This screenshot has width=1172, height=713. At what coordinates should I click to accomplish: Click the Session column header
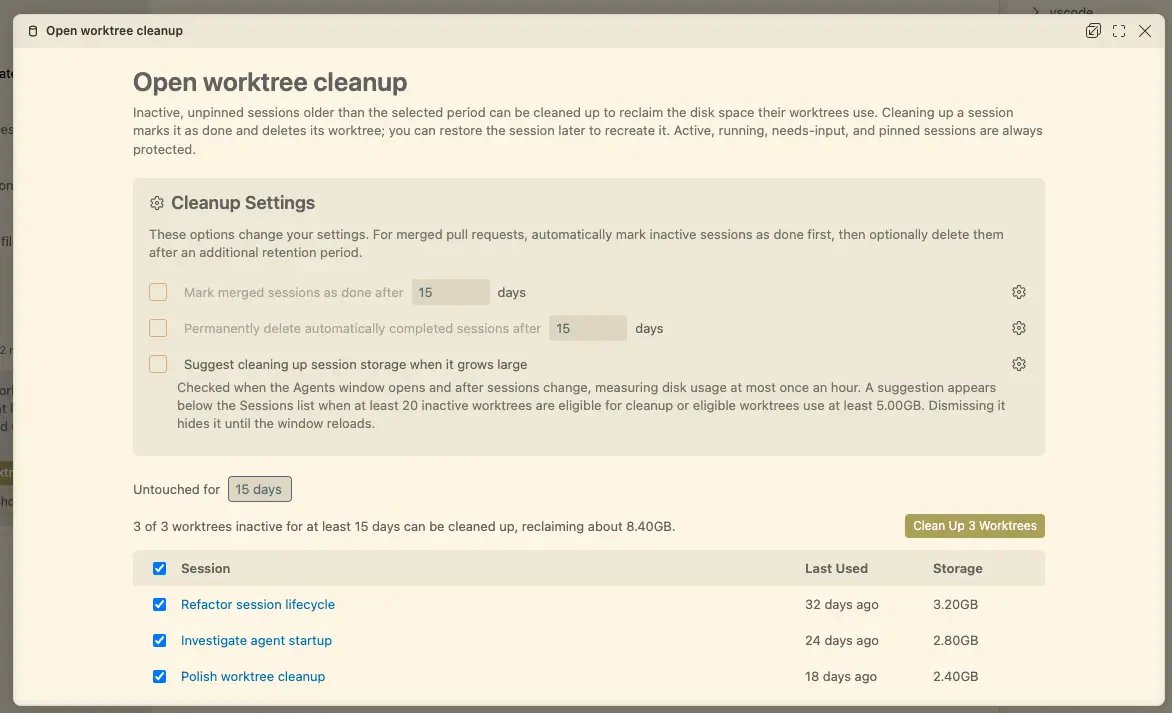tap(206, 569)
